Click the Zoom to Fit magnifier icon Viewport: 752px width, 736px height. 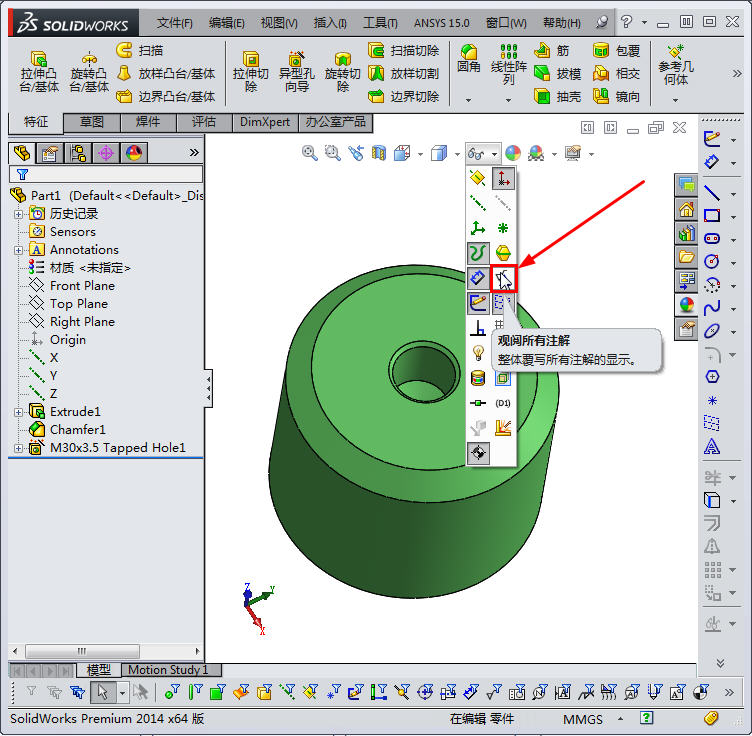coord(310,153)
